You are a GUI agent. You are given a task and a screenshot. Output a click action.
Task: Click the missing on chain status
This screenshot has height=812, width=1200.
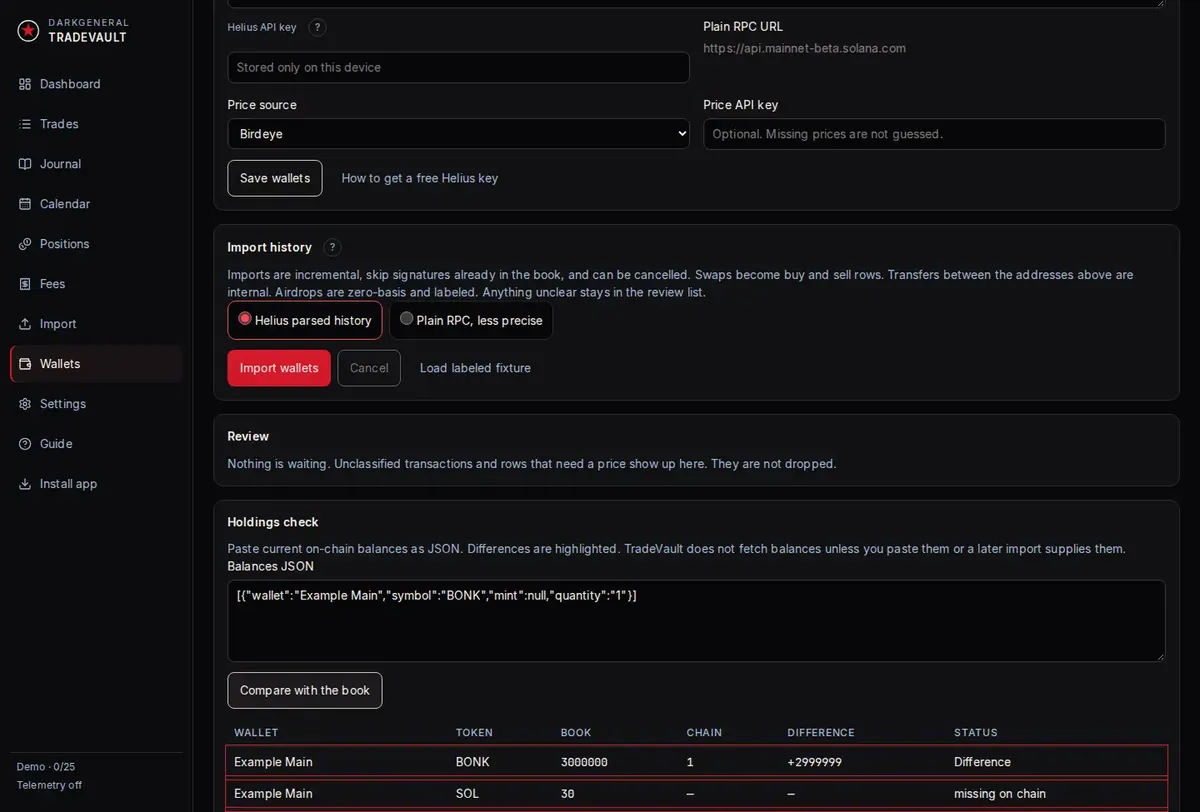pos(1000,794)
